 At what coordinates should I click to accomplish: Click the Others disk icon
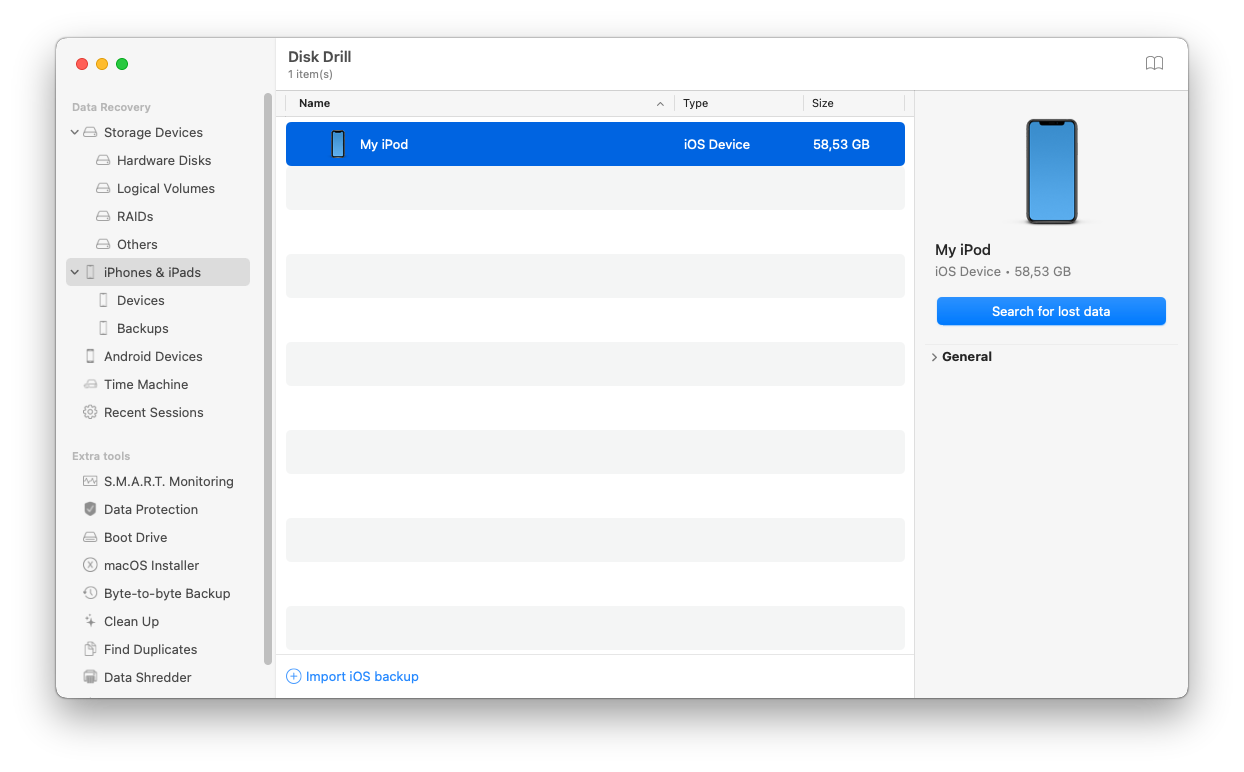click(103, 244)
